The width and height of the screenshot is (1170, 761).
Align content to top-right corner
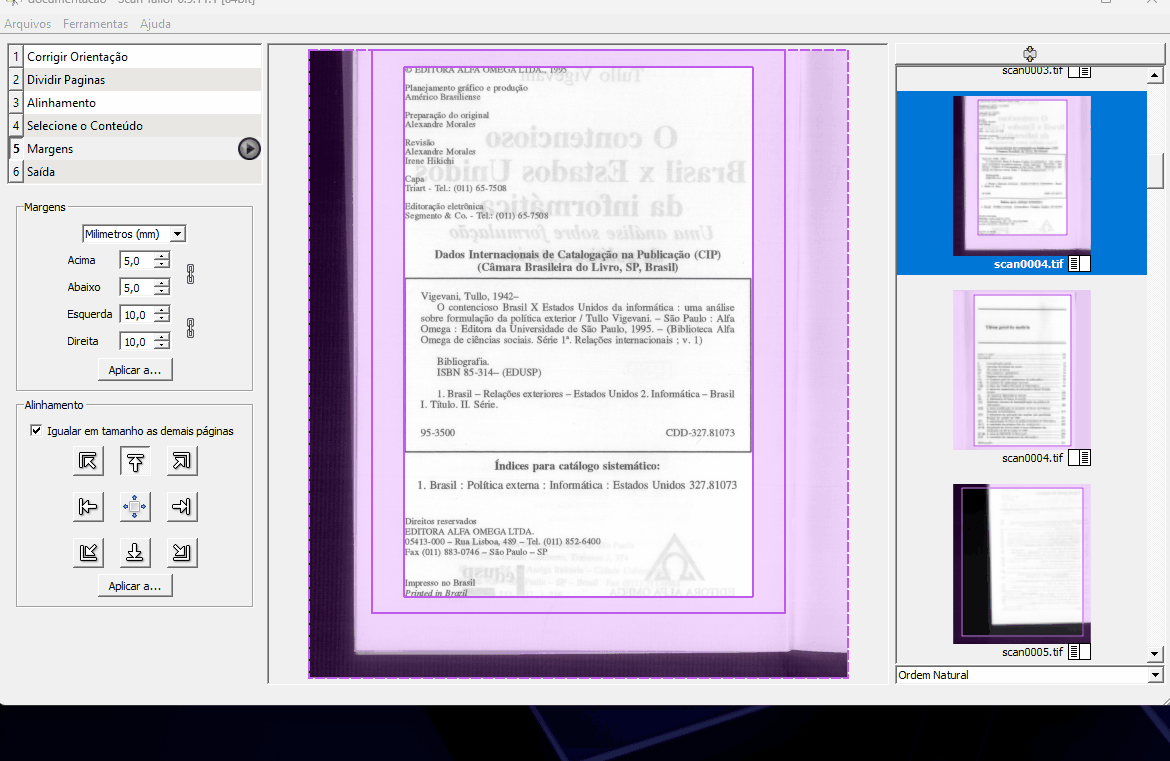pyautogui.click(x=182, y=461)
